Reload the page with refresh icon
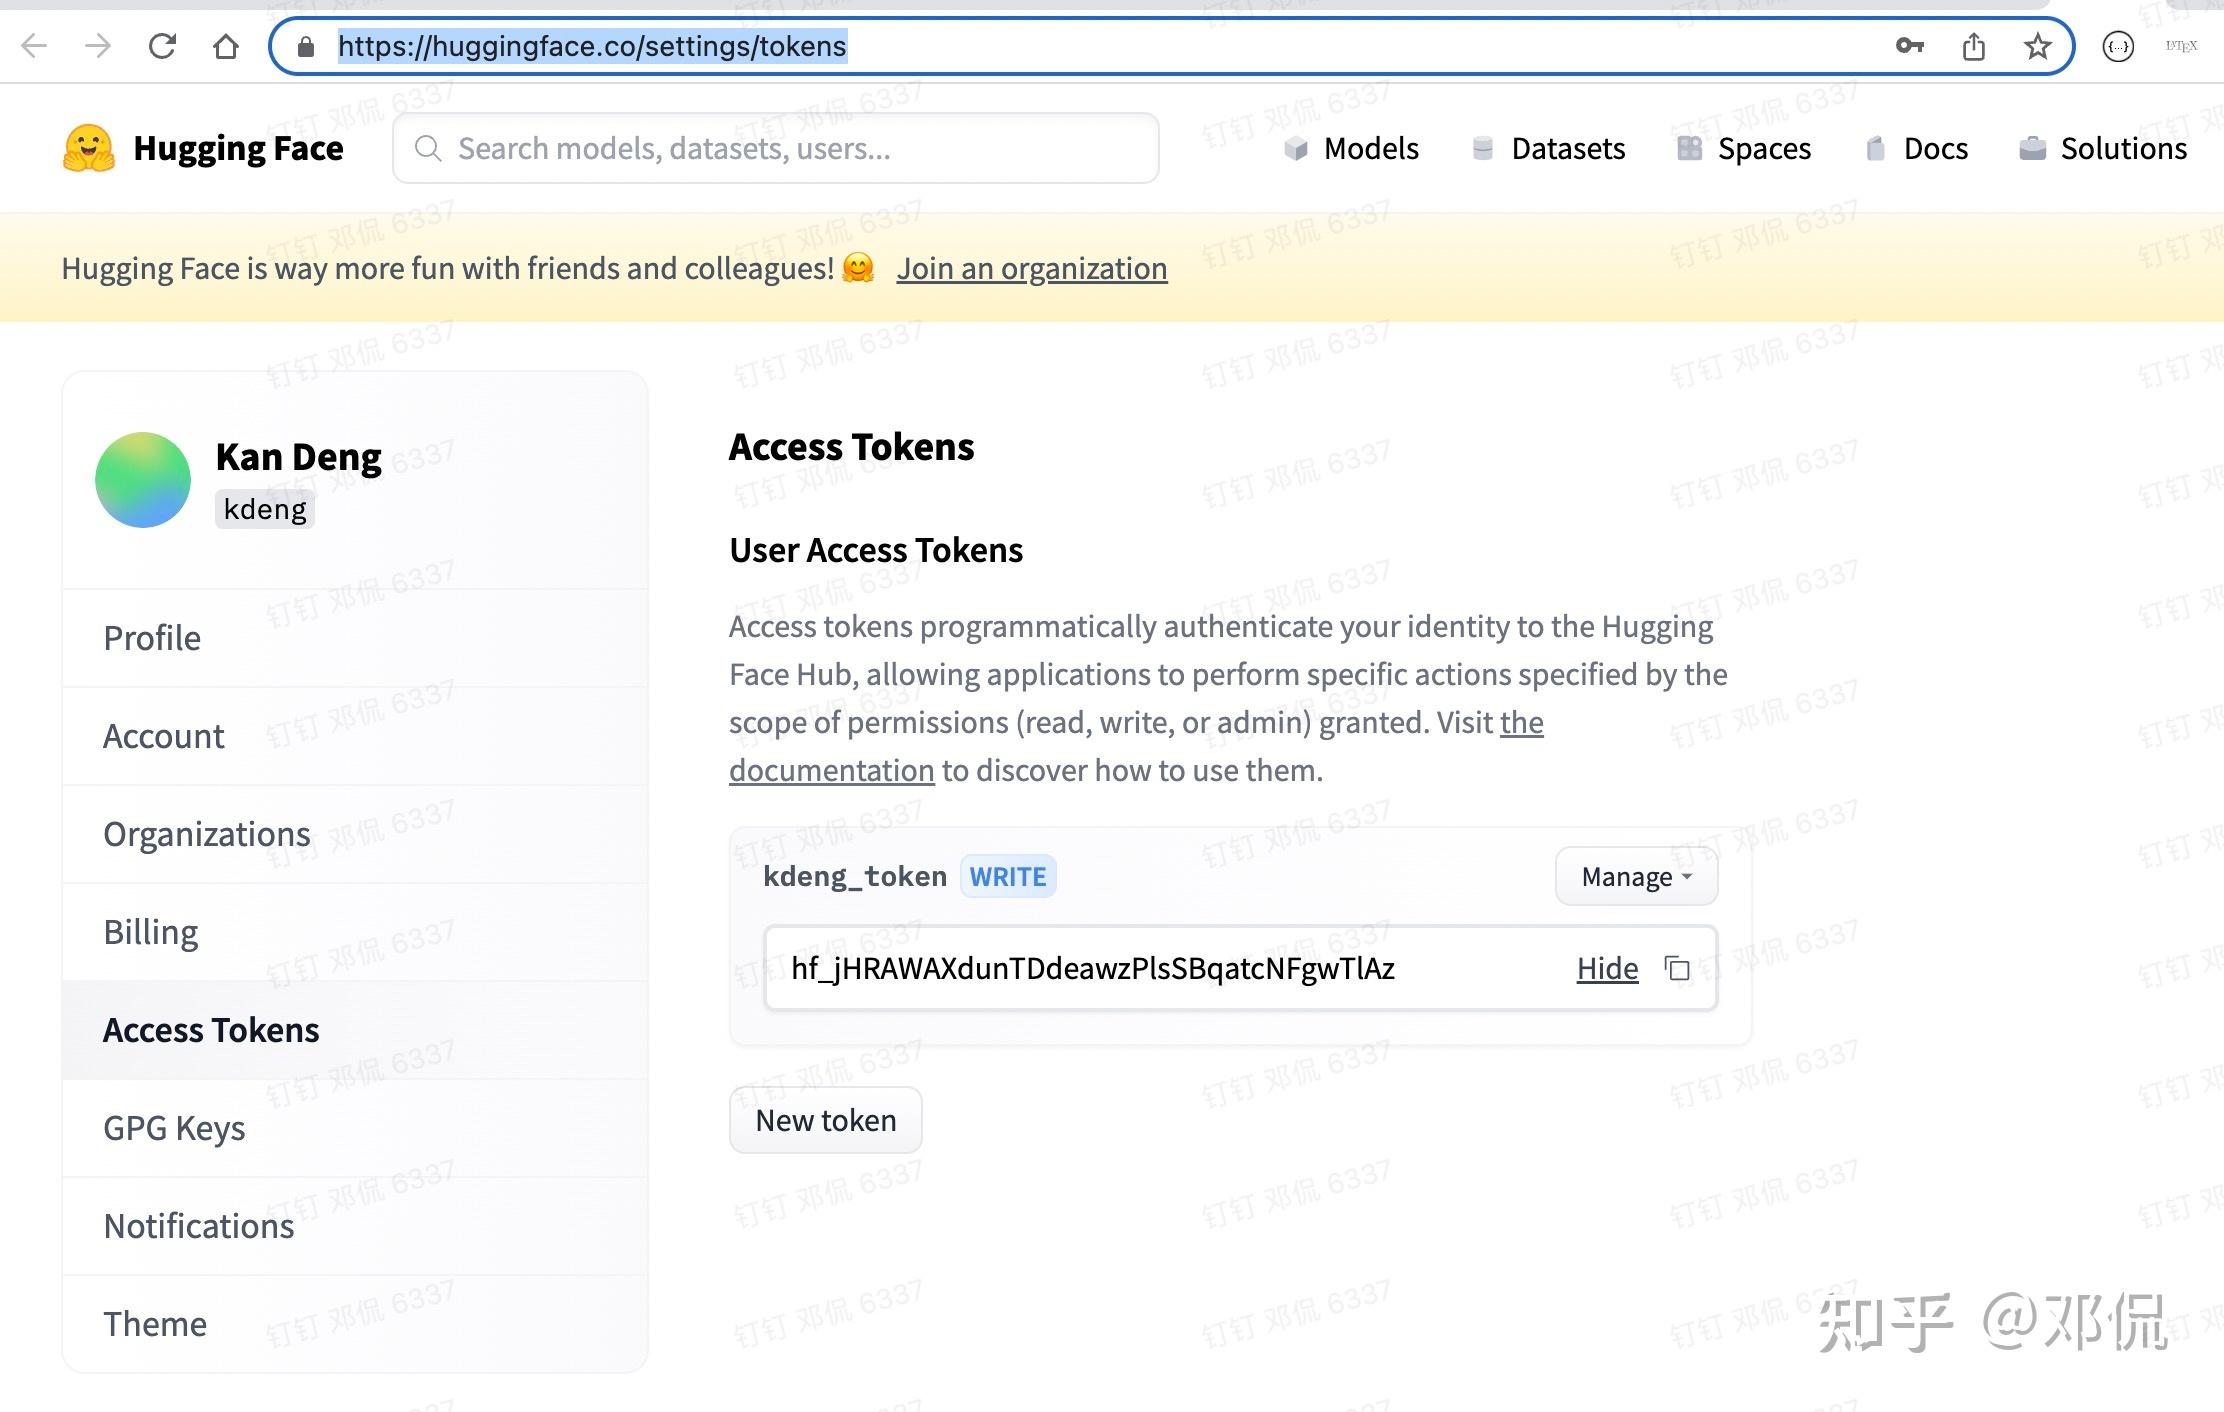Image resolution: width=2224 pixels, height=1412 pixels. [x=162, y=46]
